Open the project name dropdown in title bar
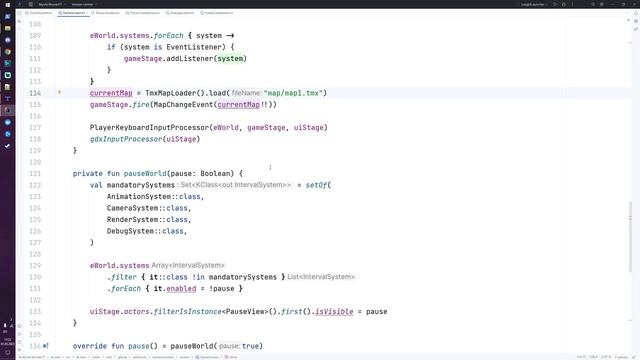This screenshot has height=360, width=640. pos(51,4)
